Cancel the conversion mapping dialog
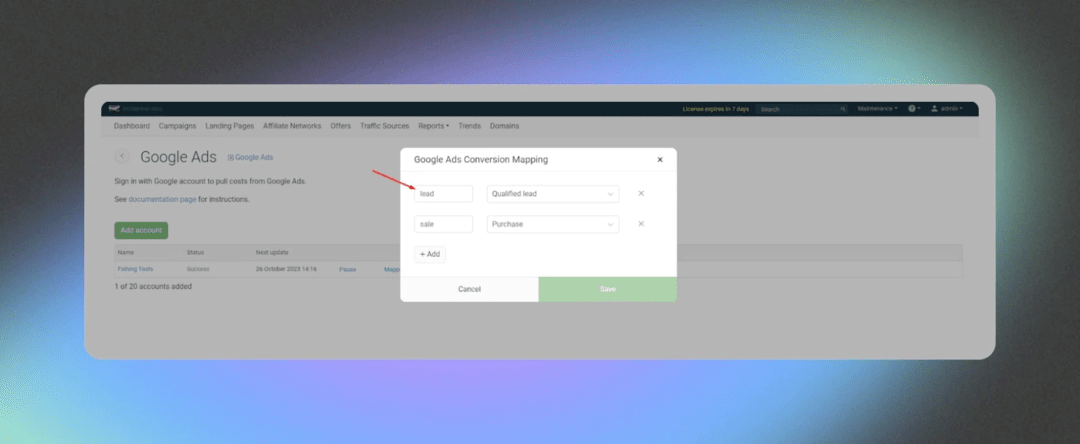The width and height of the screenshot is (1080, 444). [469, 289]
